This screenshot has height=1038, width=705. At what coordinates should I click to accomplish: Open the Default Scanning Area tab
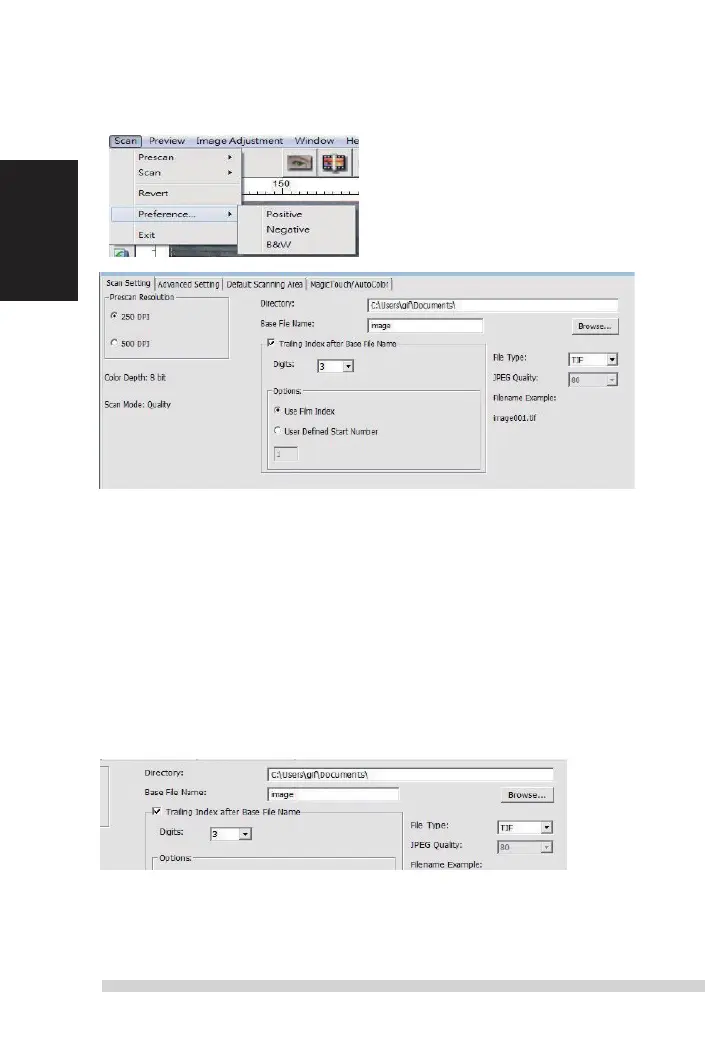pos(264,285)
